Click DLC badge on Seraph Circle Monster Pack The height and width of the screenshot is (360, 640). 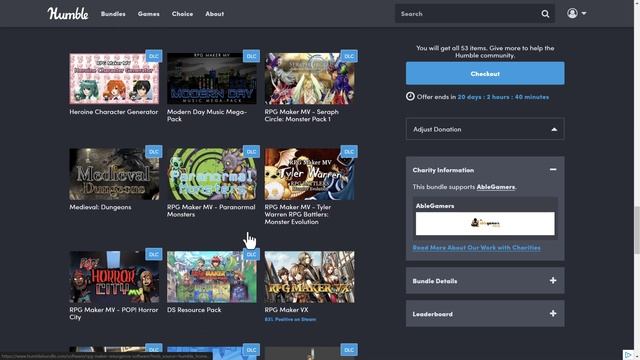(349, 56)
